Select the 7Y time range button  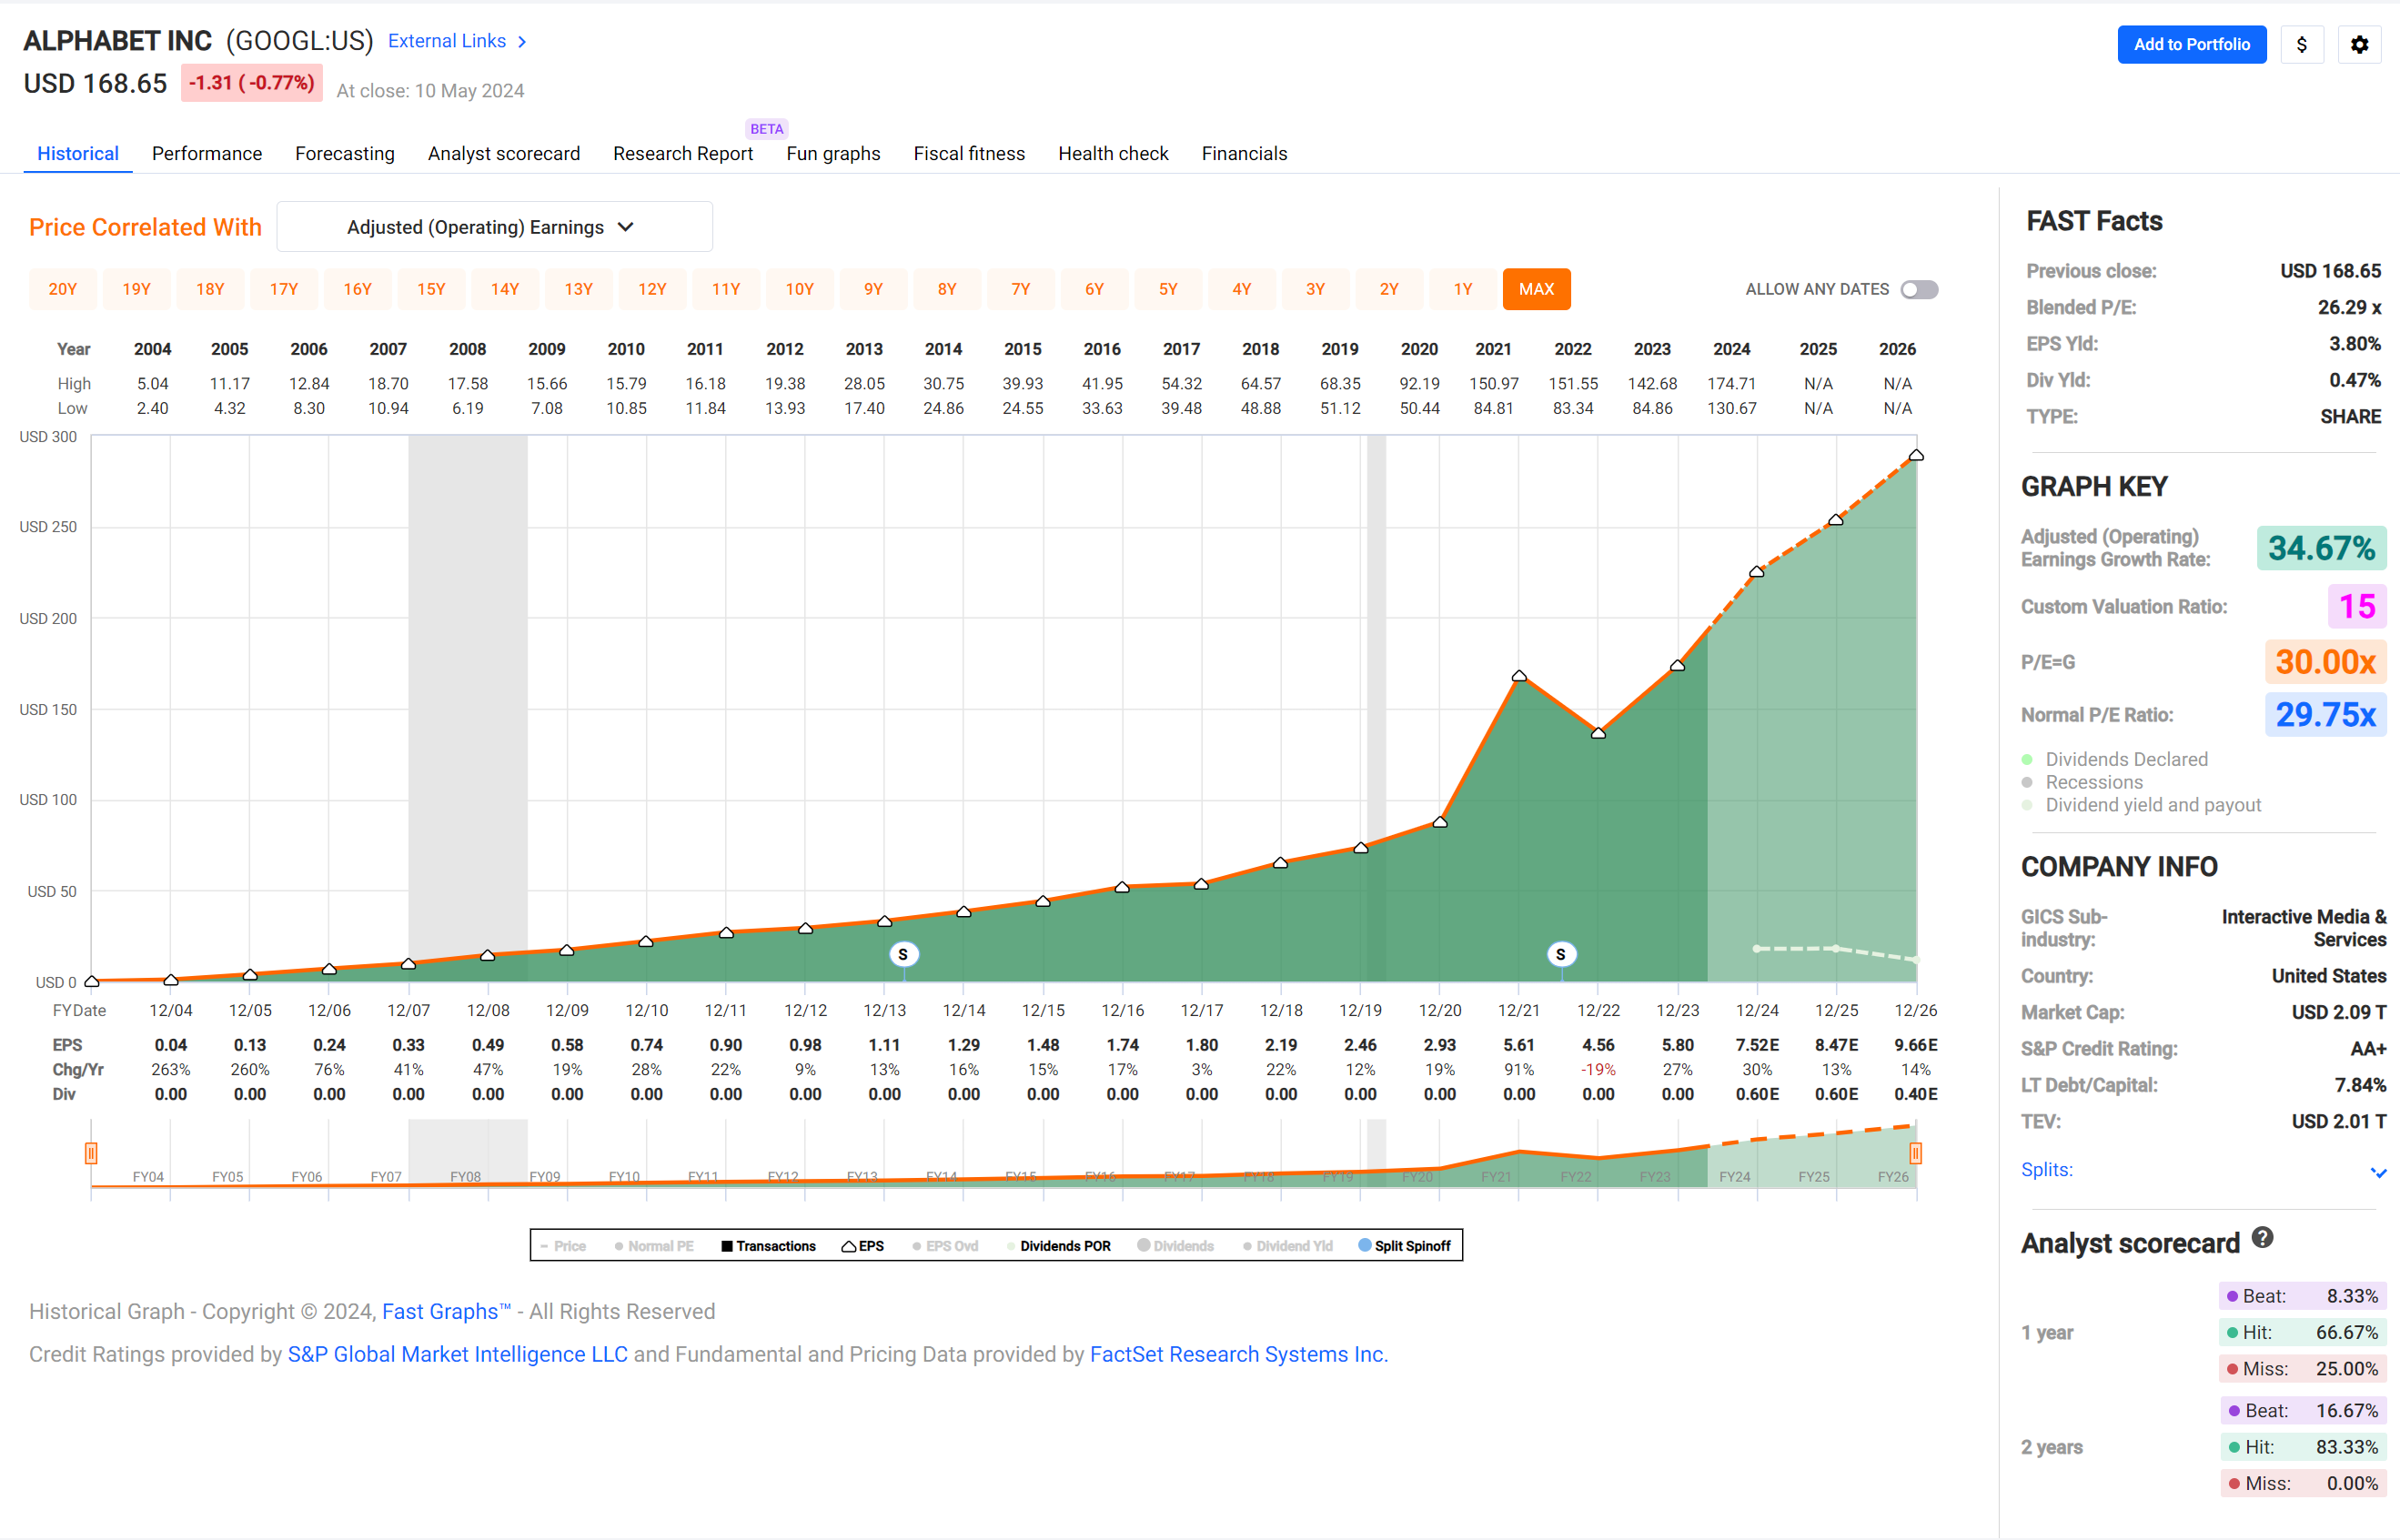1020,290
